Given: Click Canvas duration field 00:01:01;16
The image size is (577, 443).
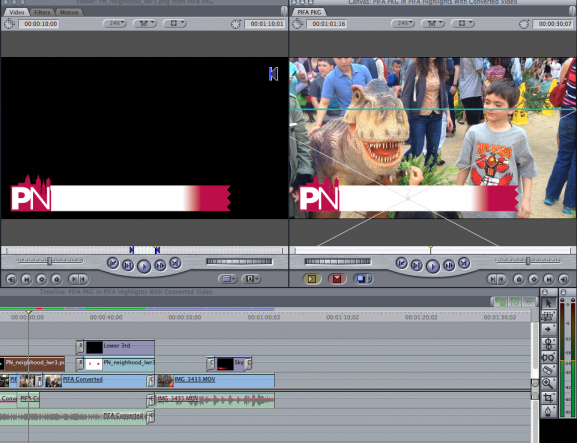Looking at the screenshot, I should tap(327, 24).
